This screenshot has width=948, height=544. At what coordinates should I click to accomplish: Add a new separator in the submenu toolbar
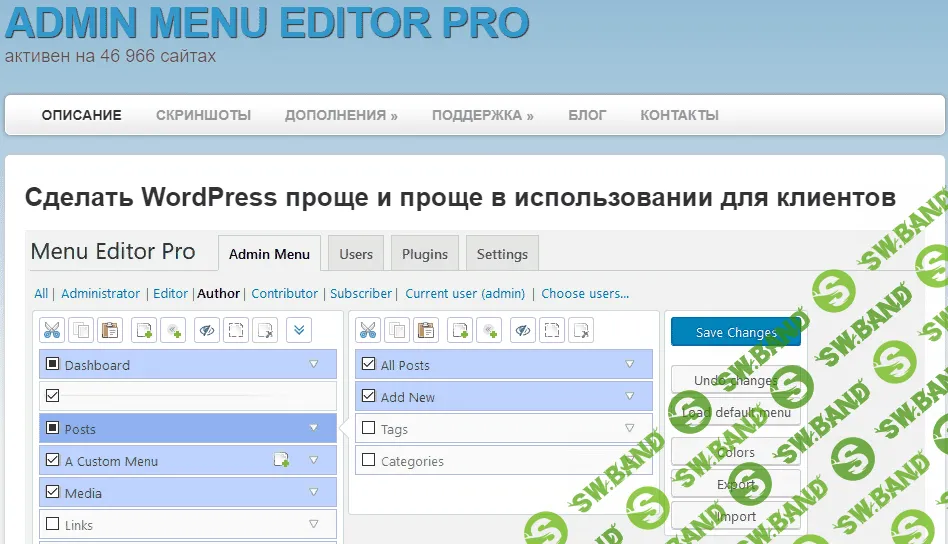pos(489,331)
